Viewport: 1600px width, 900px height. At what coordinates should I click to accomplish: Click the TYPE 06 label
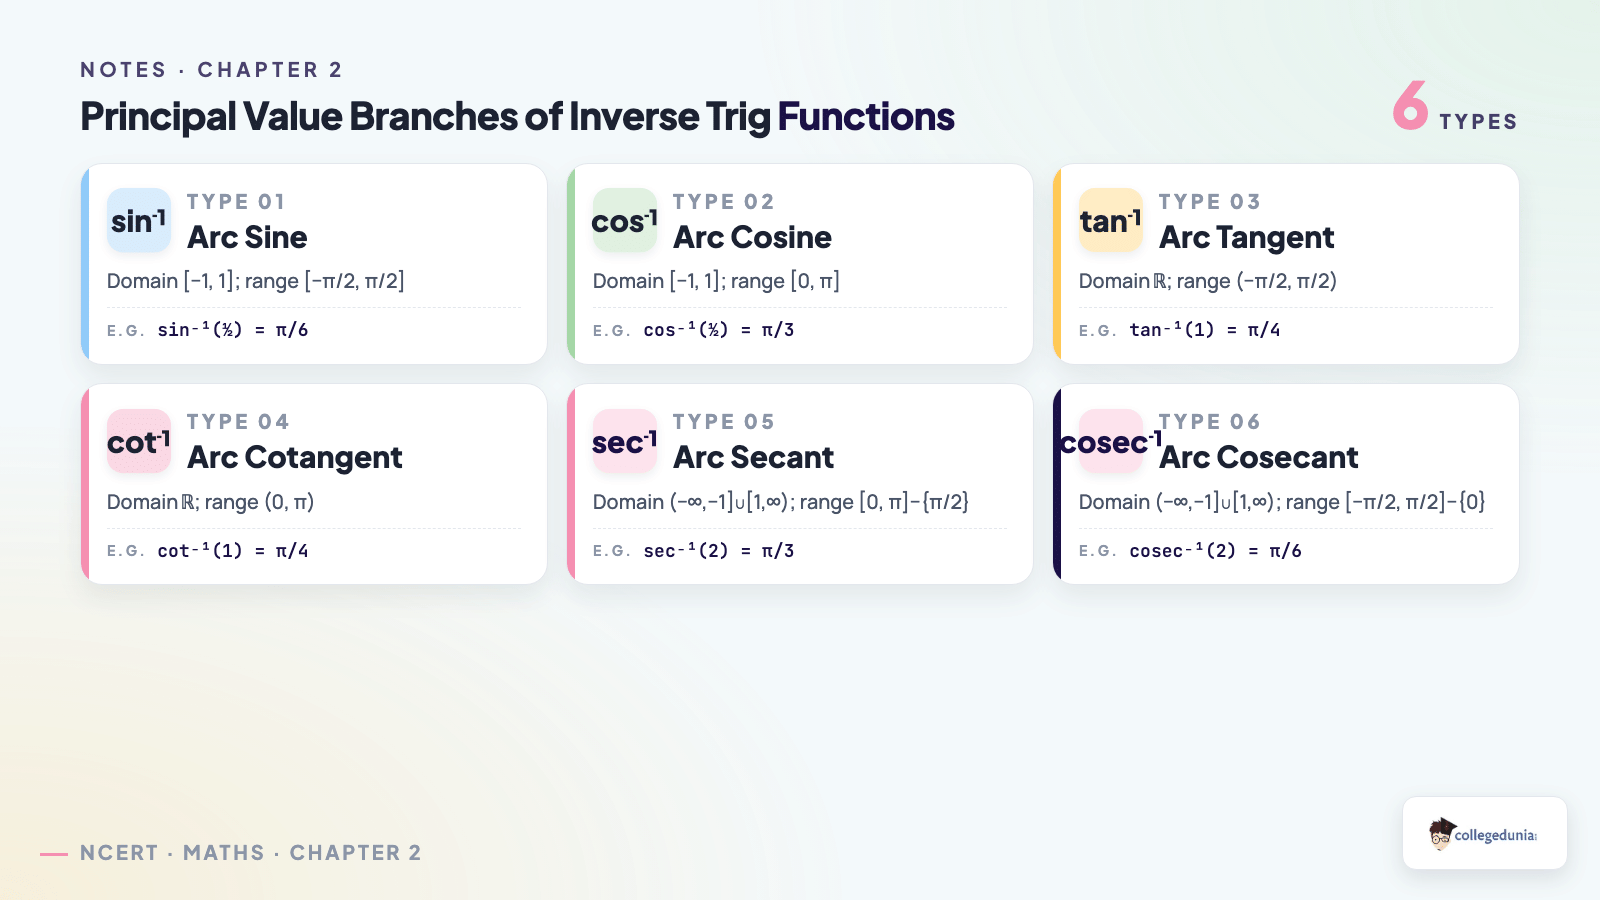1209,422
